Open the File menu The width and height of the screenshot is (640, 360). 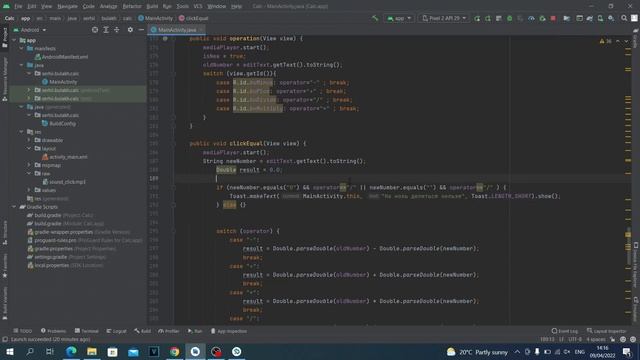point(18,6)
